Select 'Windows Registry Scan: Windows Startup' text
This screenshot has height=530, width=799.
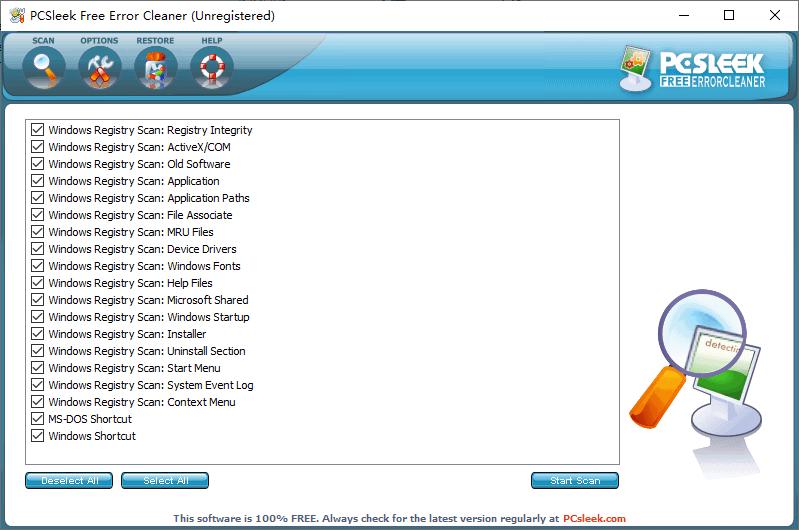(x=149, y=317)
